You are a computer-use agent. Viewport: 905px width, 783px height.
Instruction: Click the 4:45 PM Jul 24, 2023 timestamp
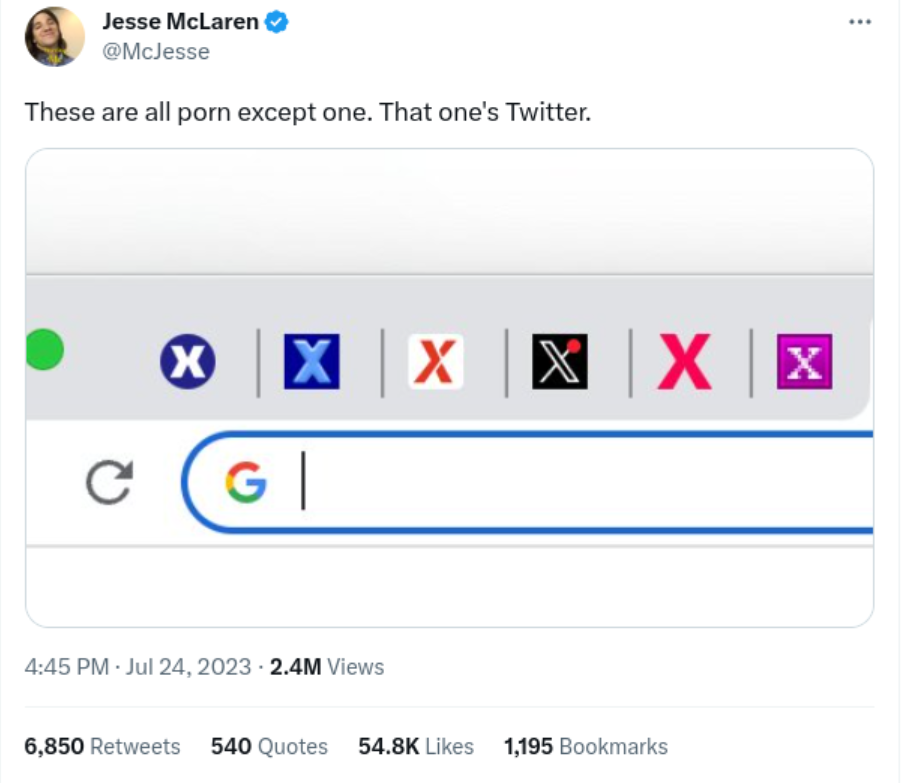138,667
